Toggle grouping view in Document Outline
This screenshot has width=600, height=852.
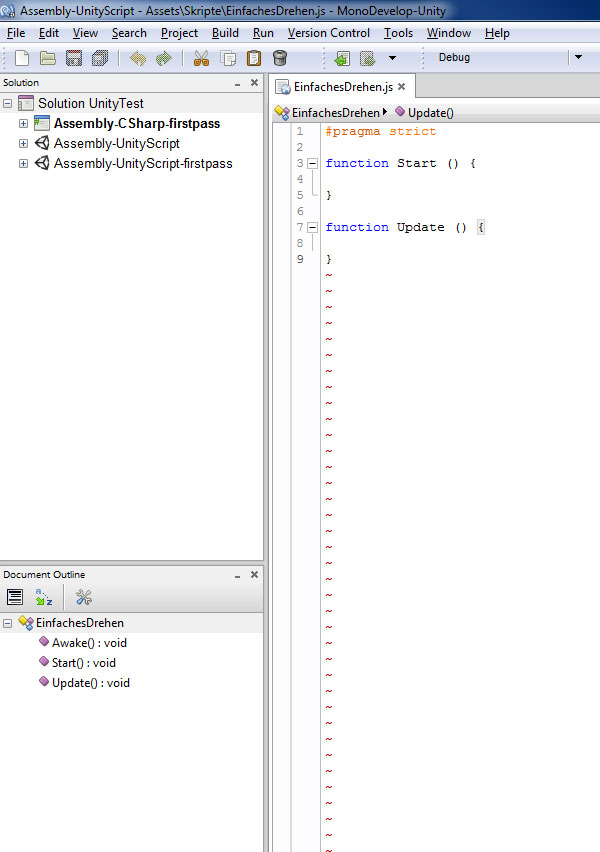(x=15, y=597)
